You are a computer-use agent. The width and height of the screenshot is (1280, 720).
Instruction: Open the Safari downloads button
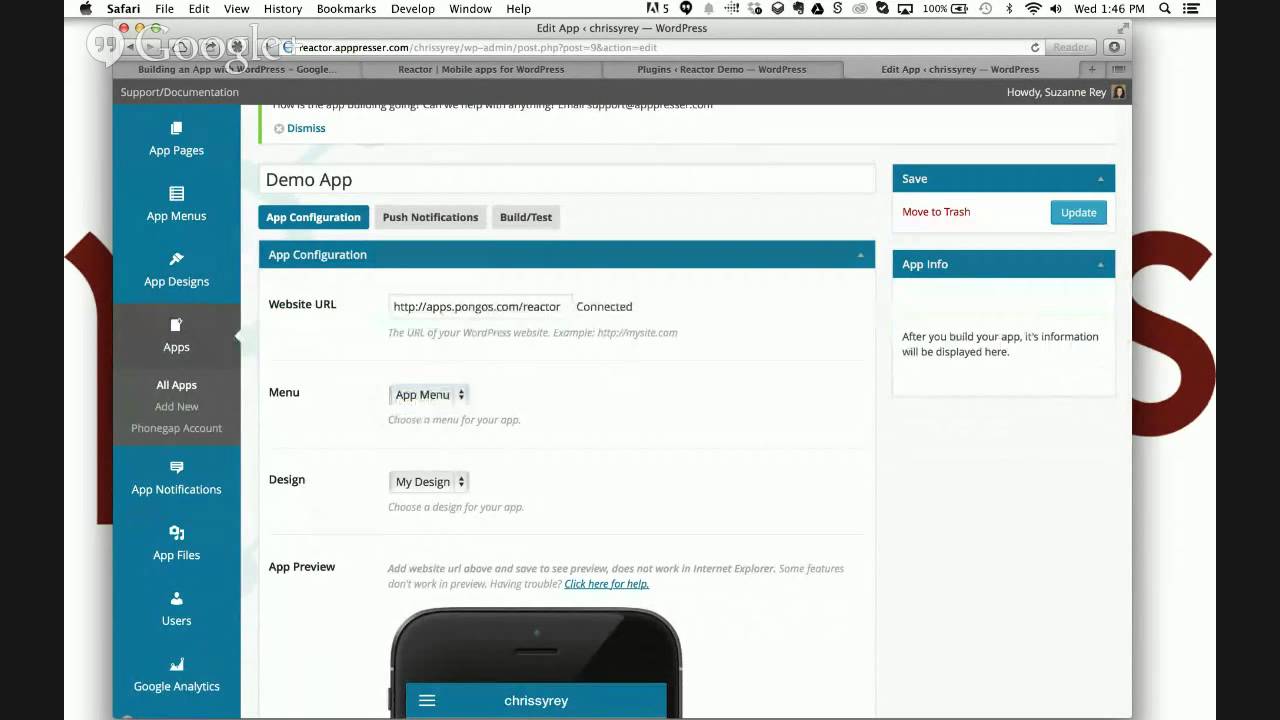click(1115, 47)
